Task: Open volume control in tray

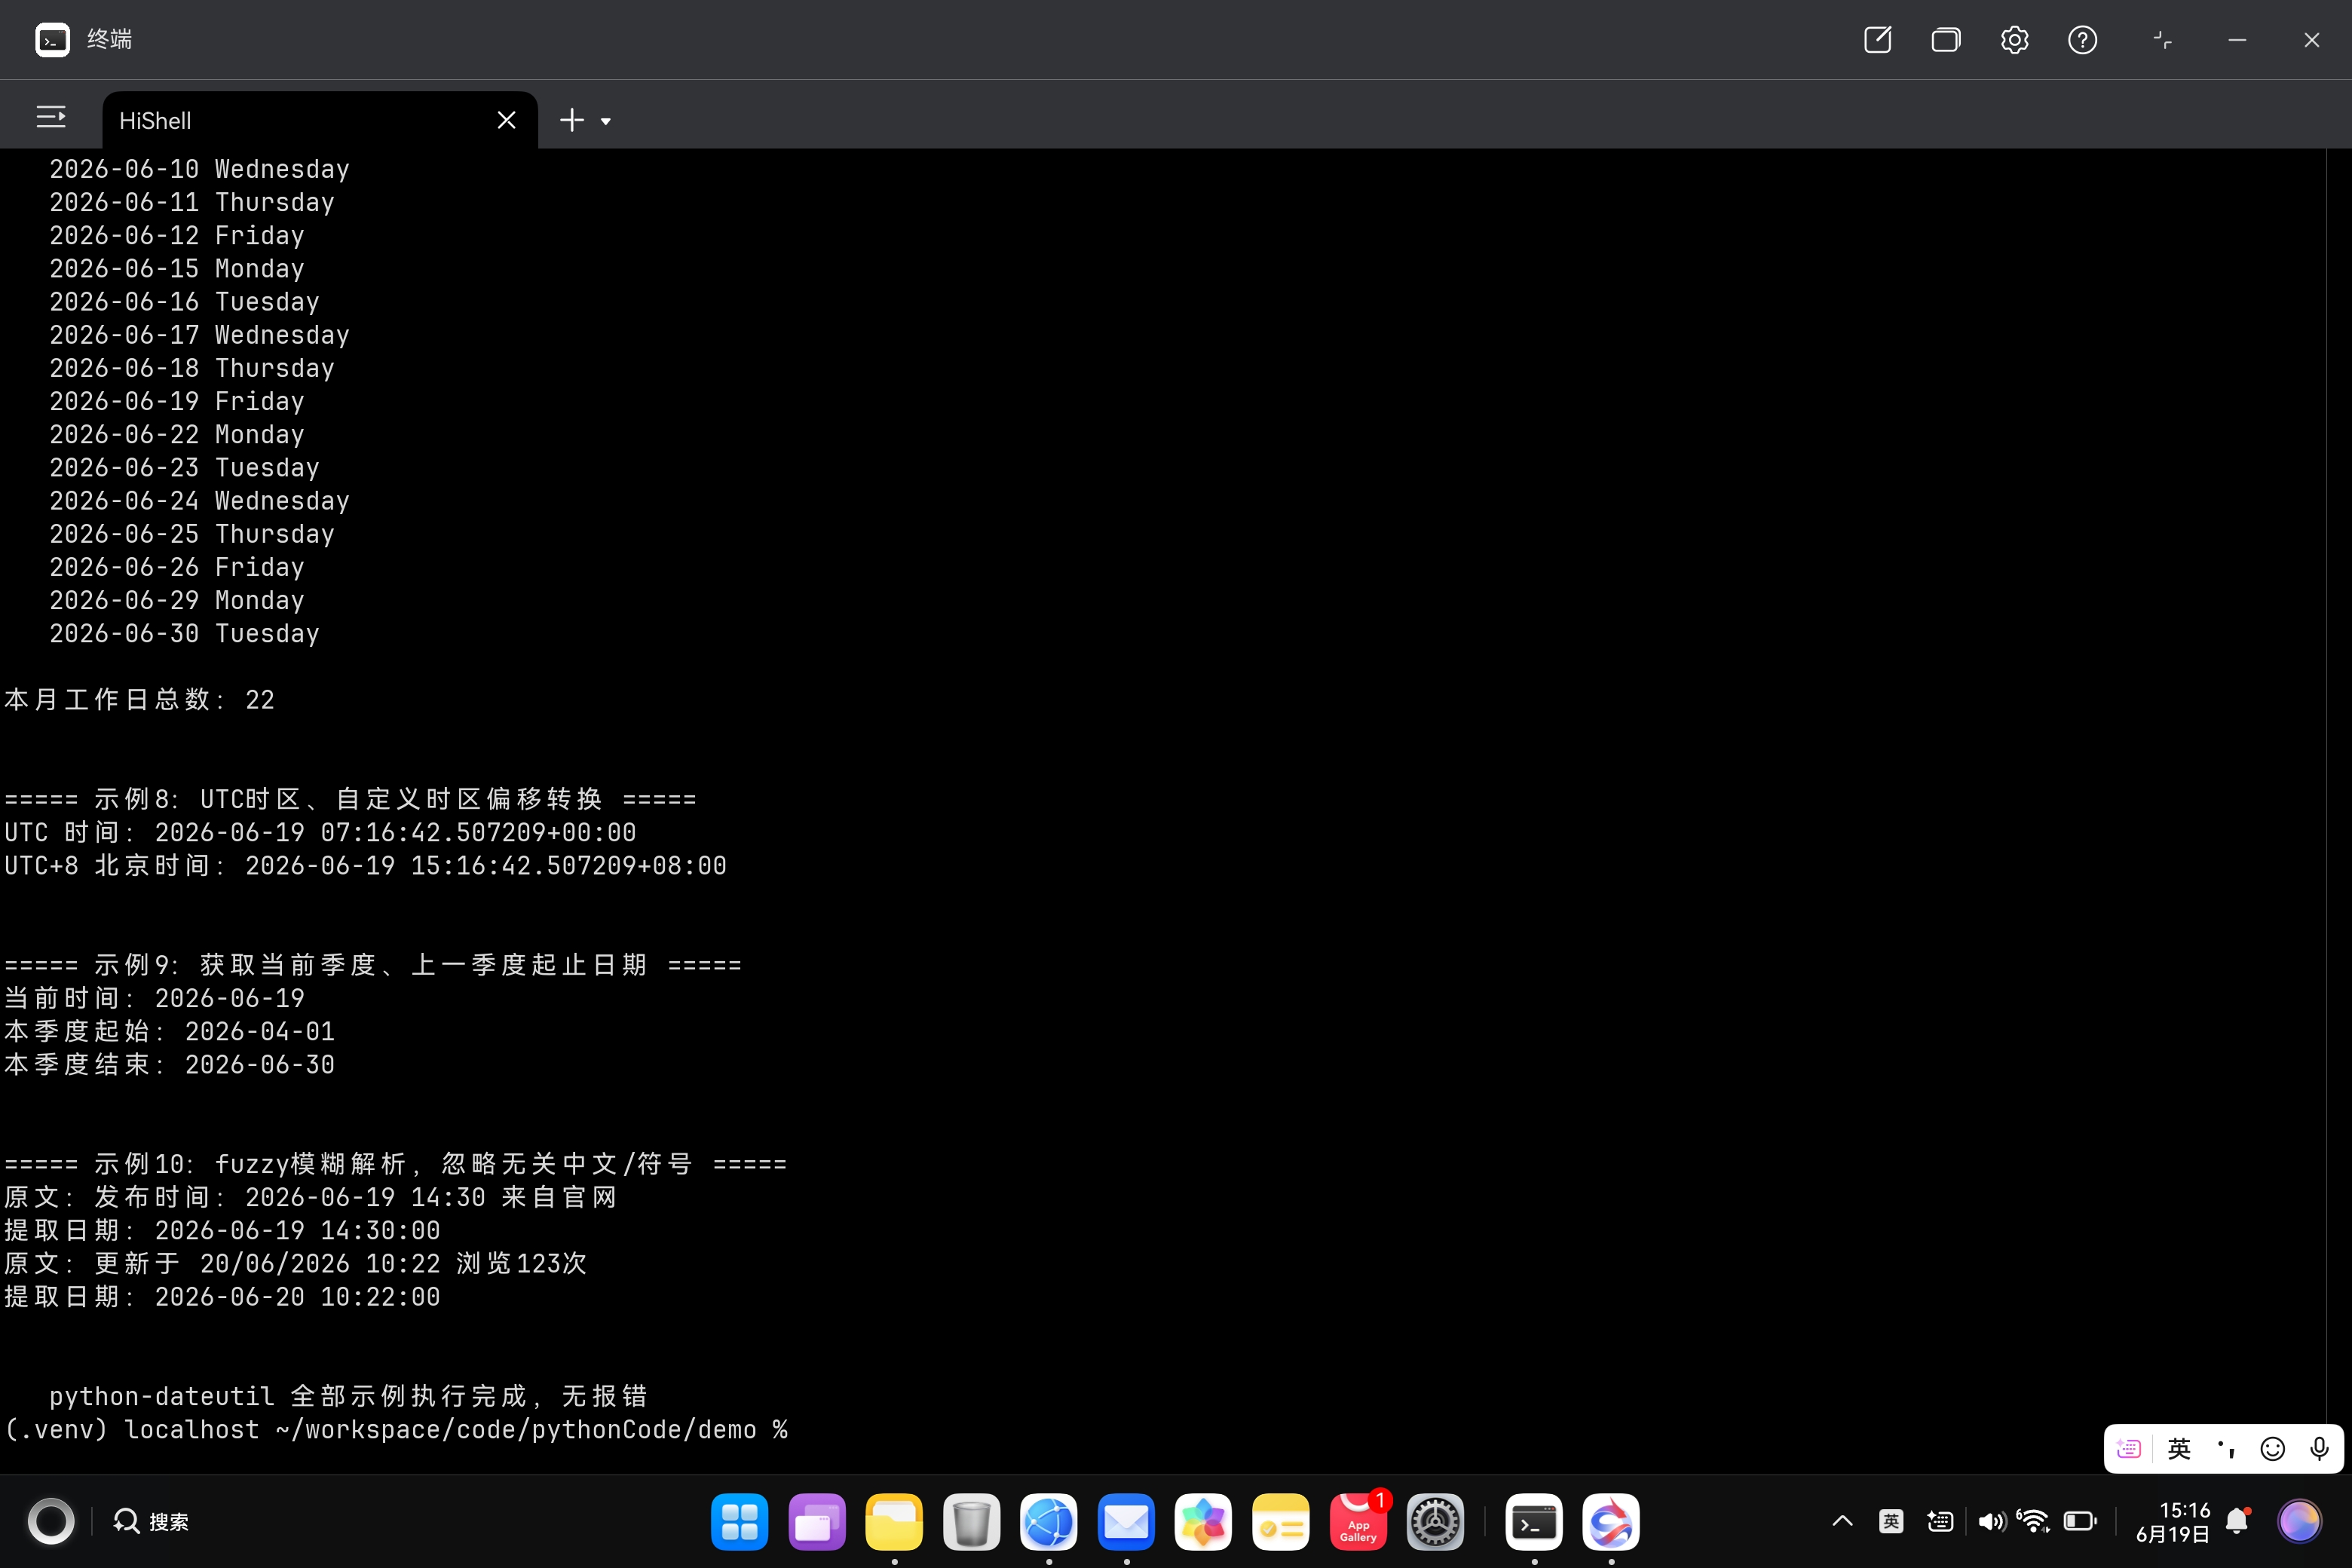Action: (1991, 1521)
